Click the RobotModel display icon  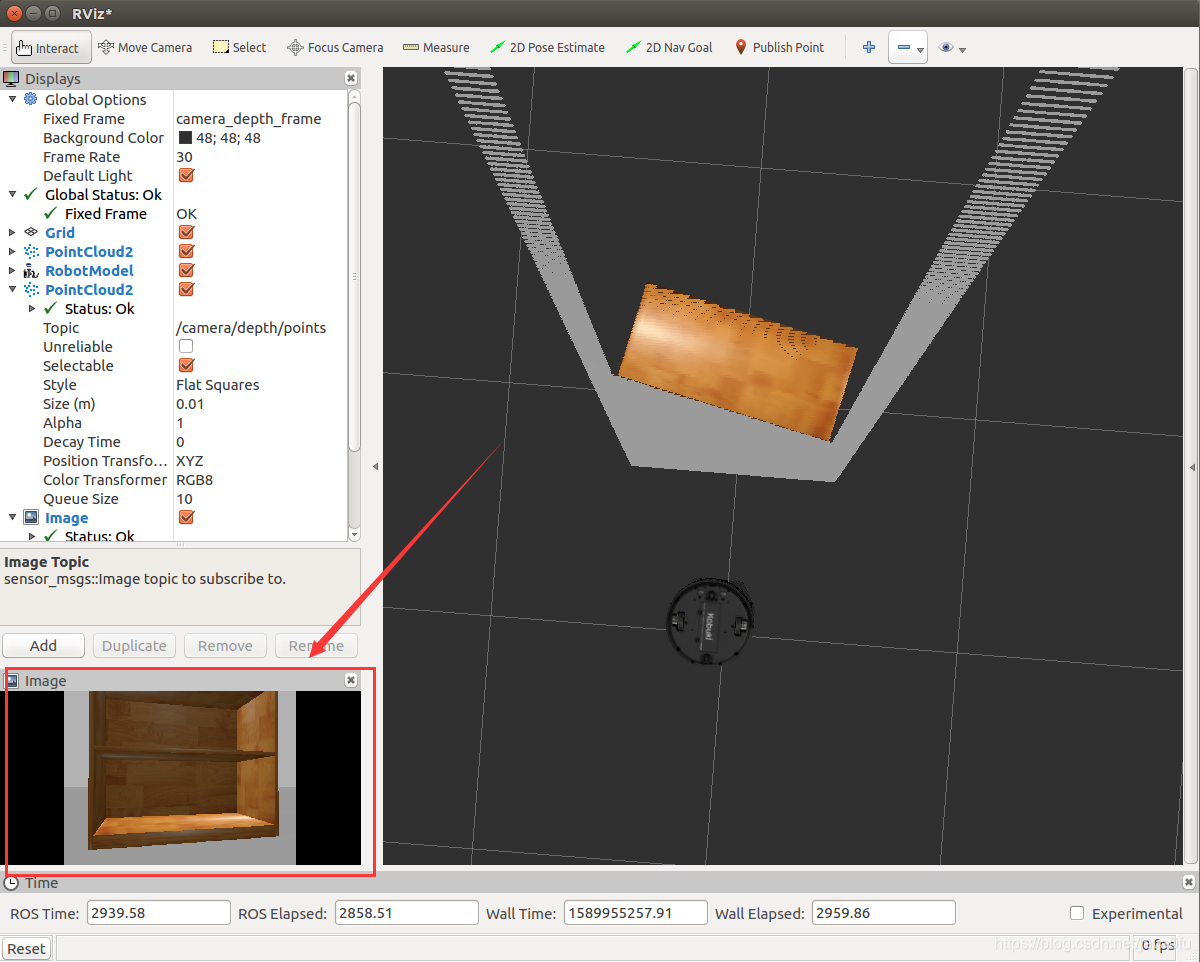(x=31, y=270)
